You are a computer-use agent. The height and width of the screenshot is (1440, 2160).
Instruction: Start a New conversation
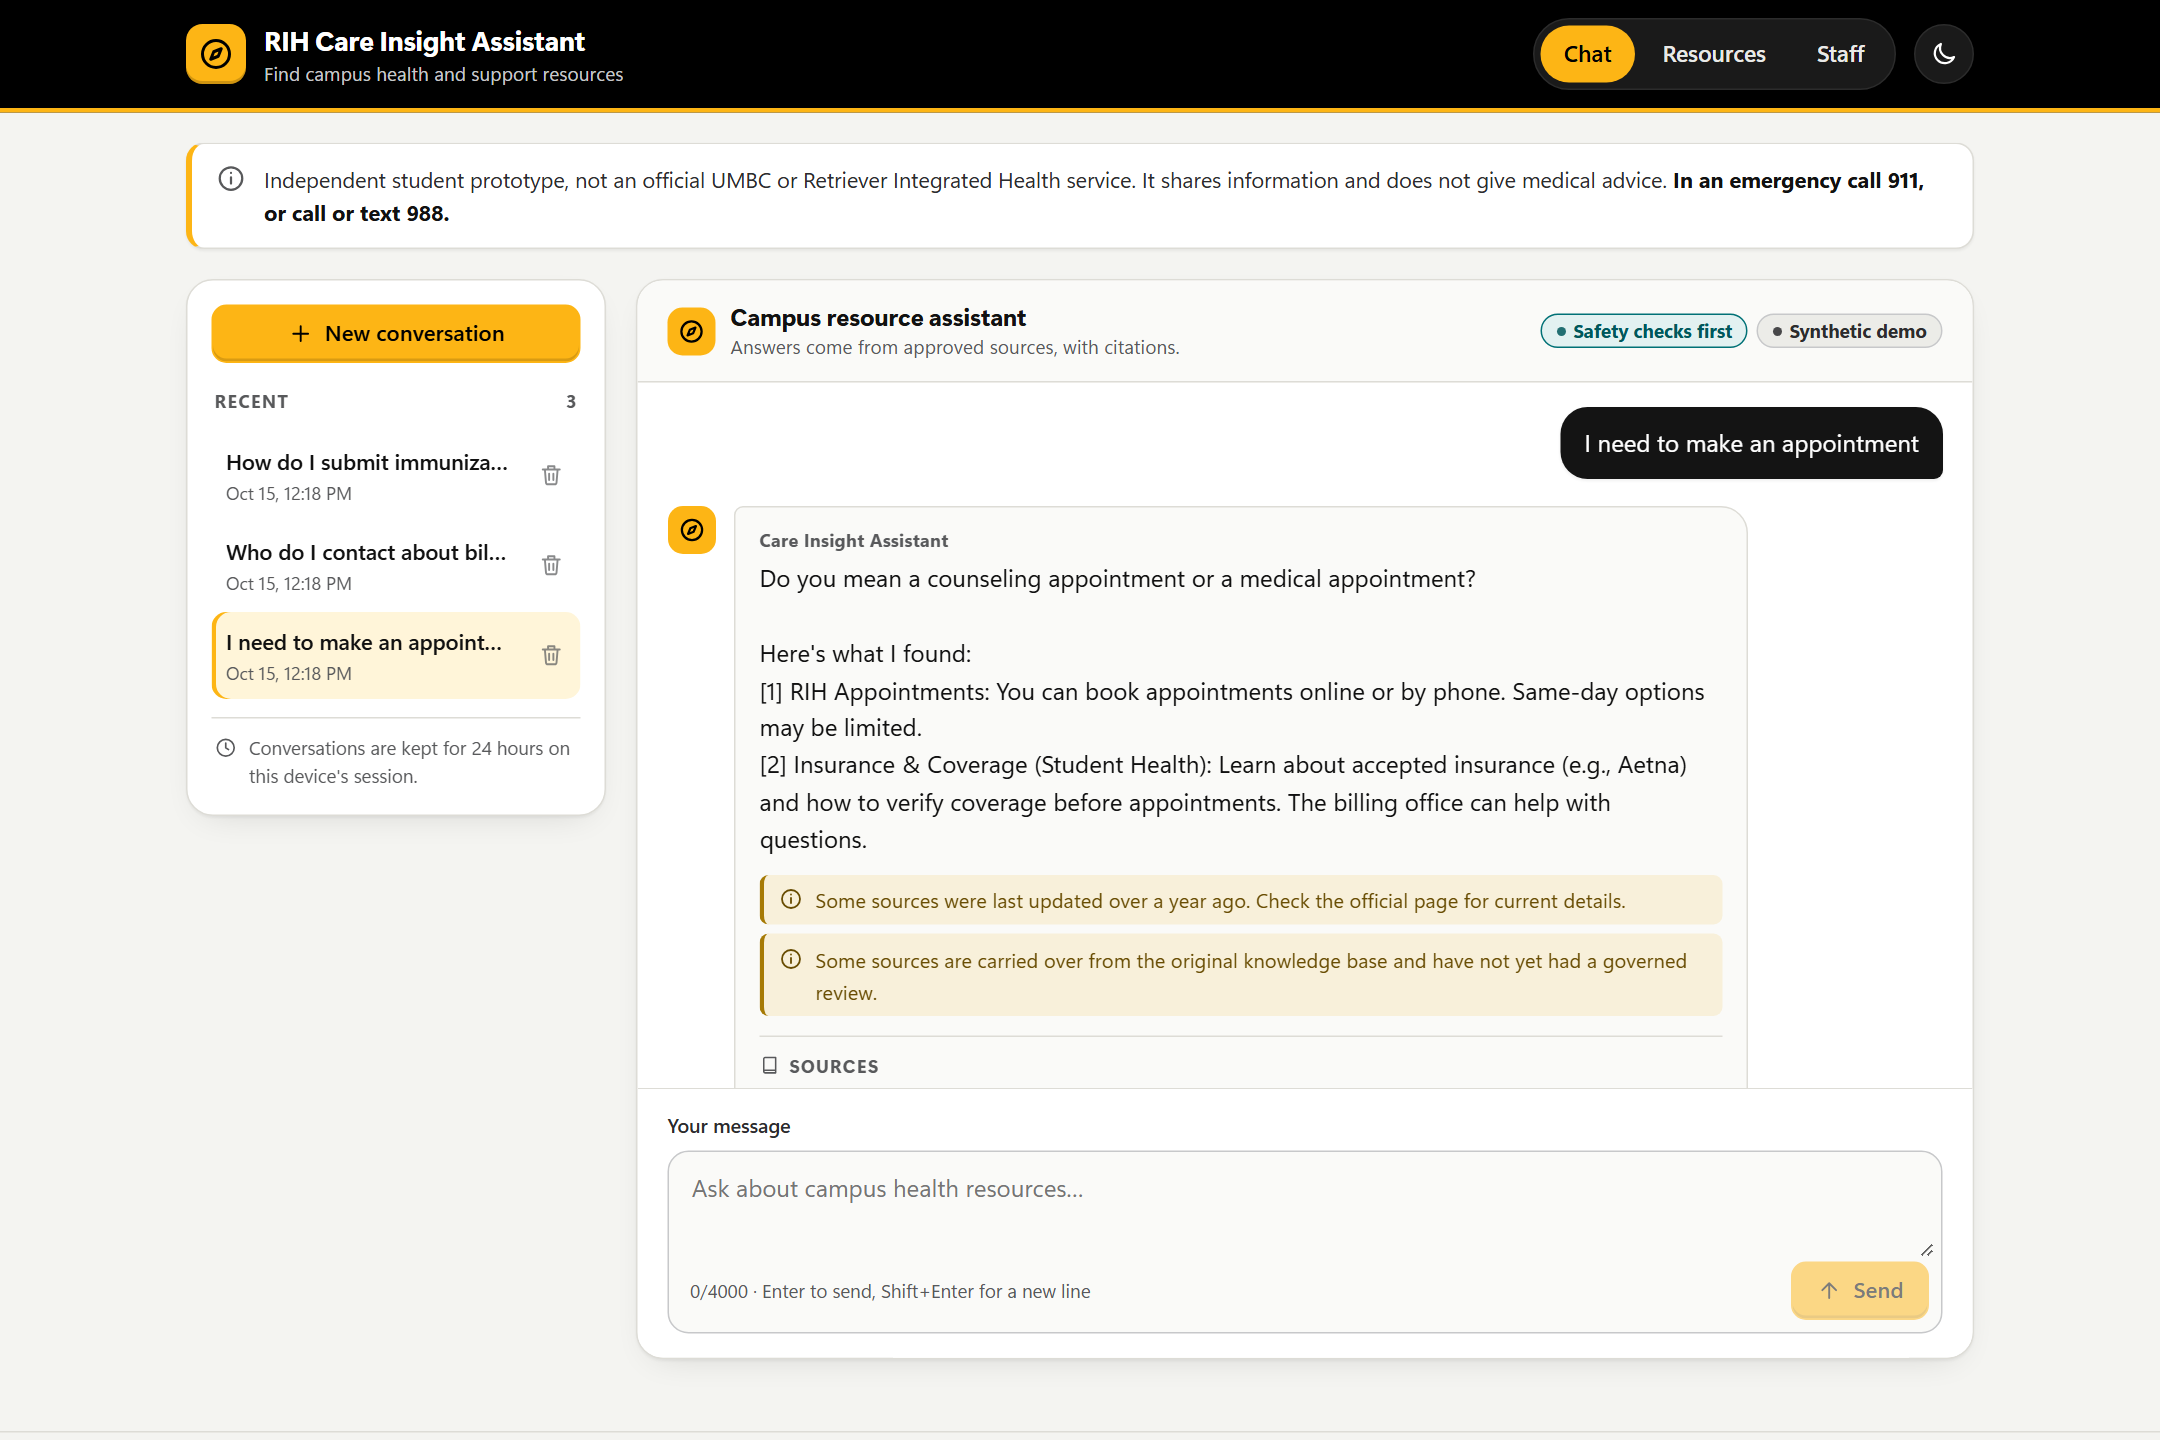click(396, 333)
